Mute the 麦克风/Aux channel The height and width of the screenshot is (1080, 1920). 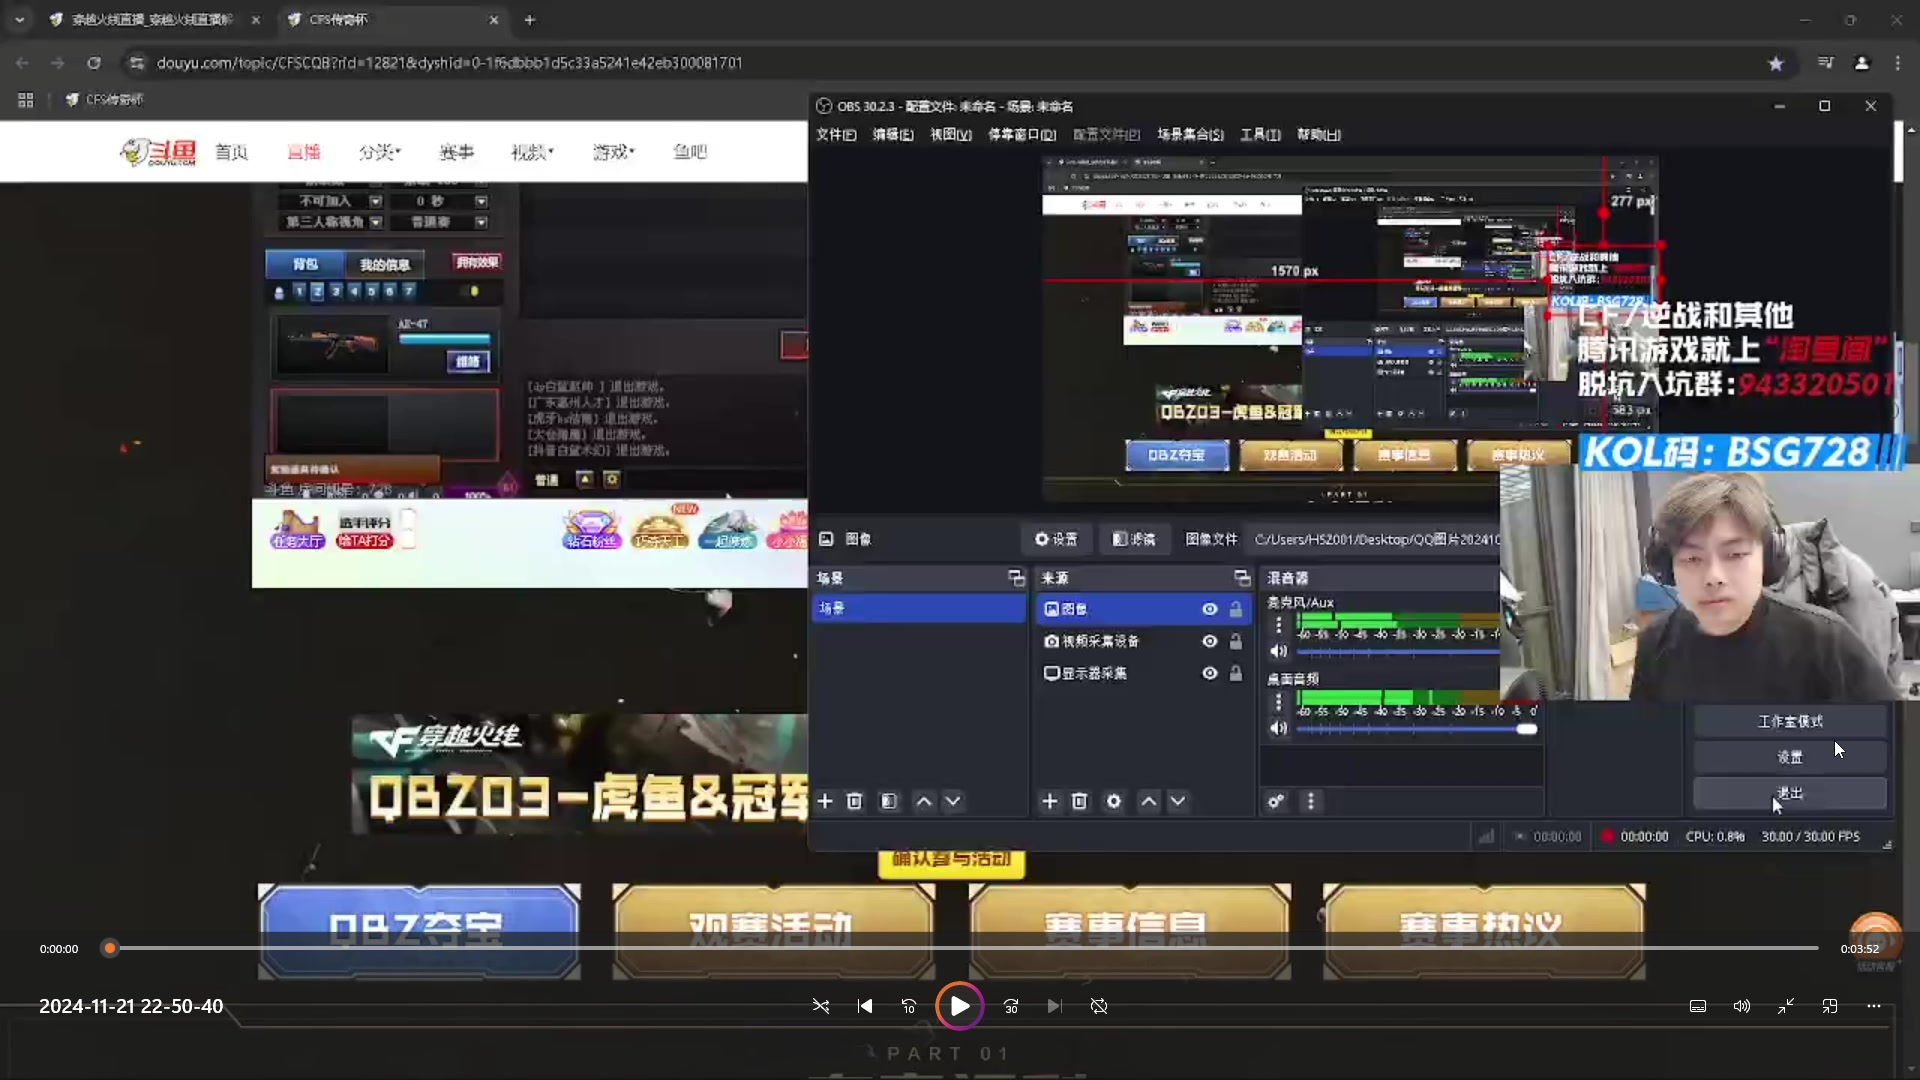[x=1278, y=651]
